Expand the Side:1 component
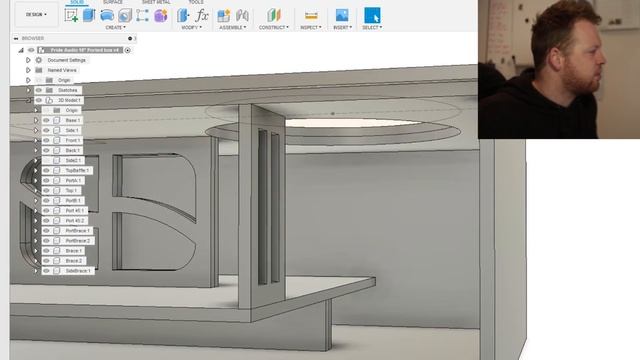 click(x=36, y=130)
